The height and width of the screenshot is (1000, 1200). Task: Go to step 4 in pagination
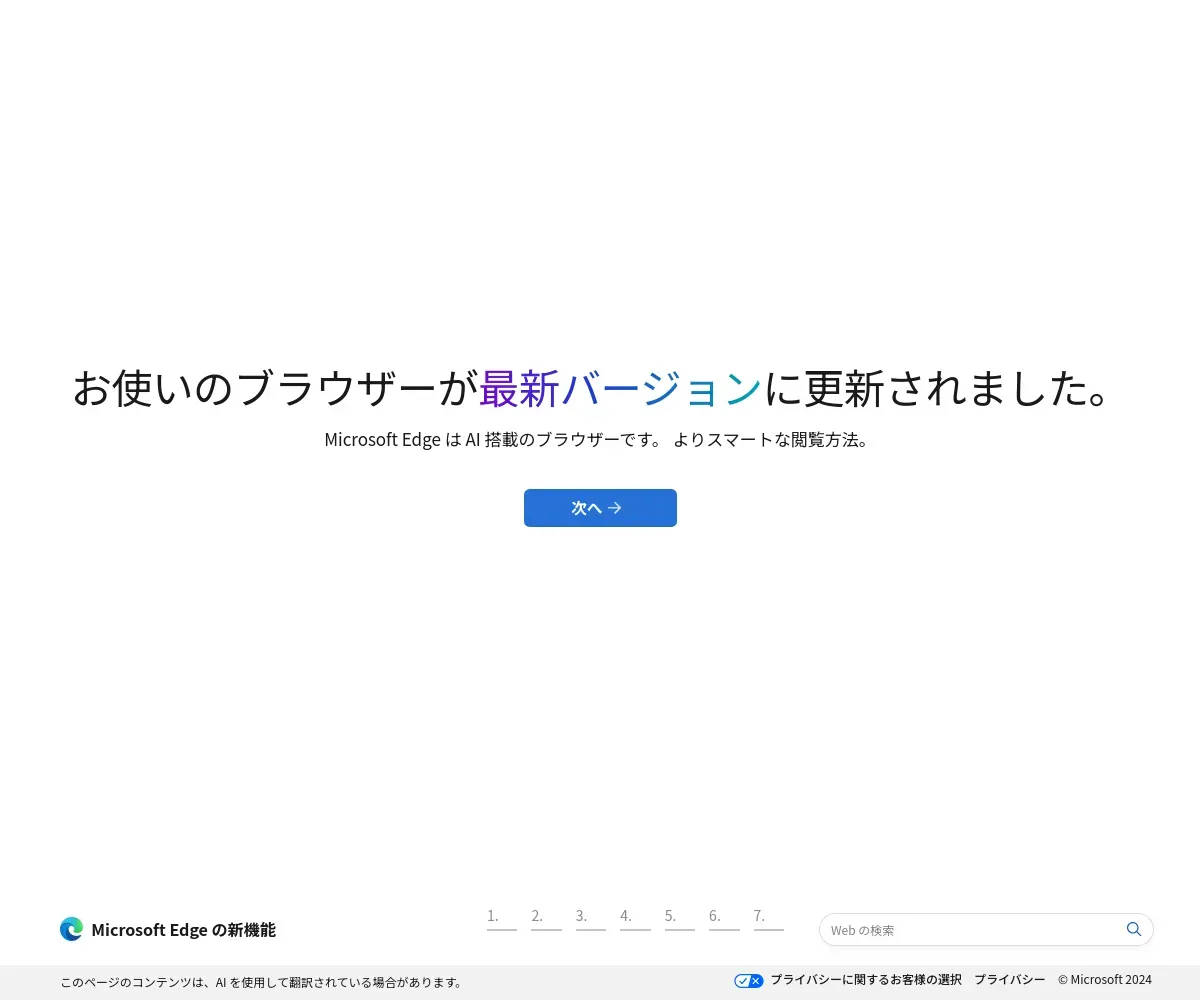(x=635, y=918)
